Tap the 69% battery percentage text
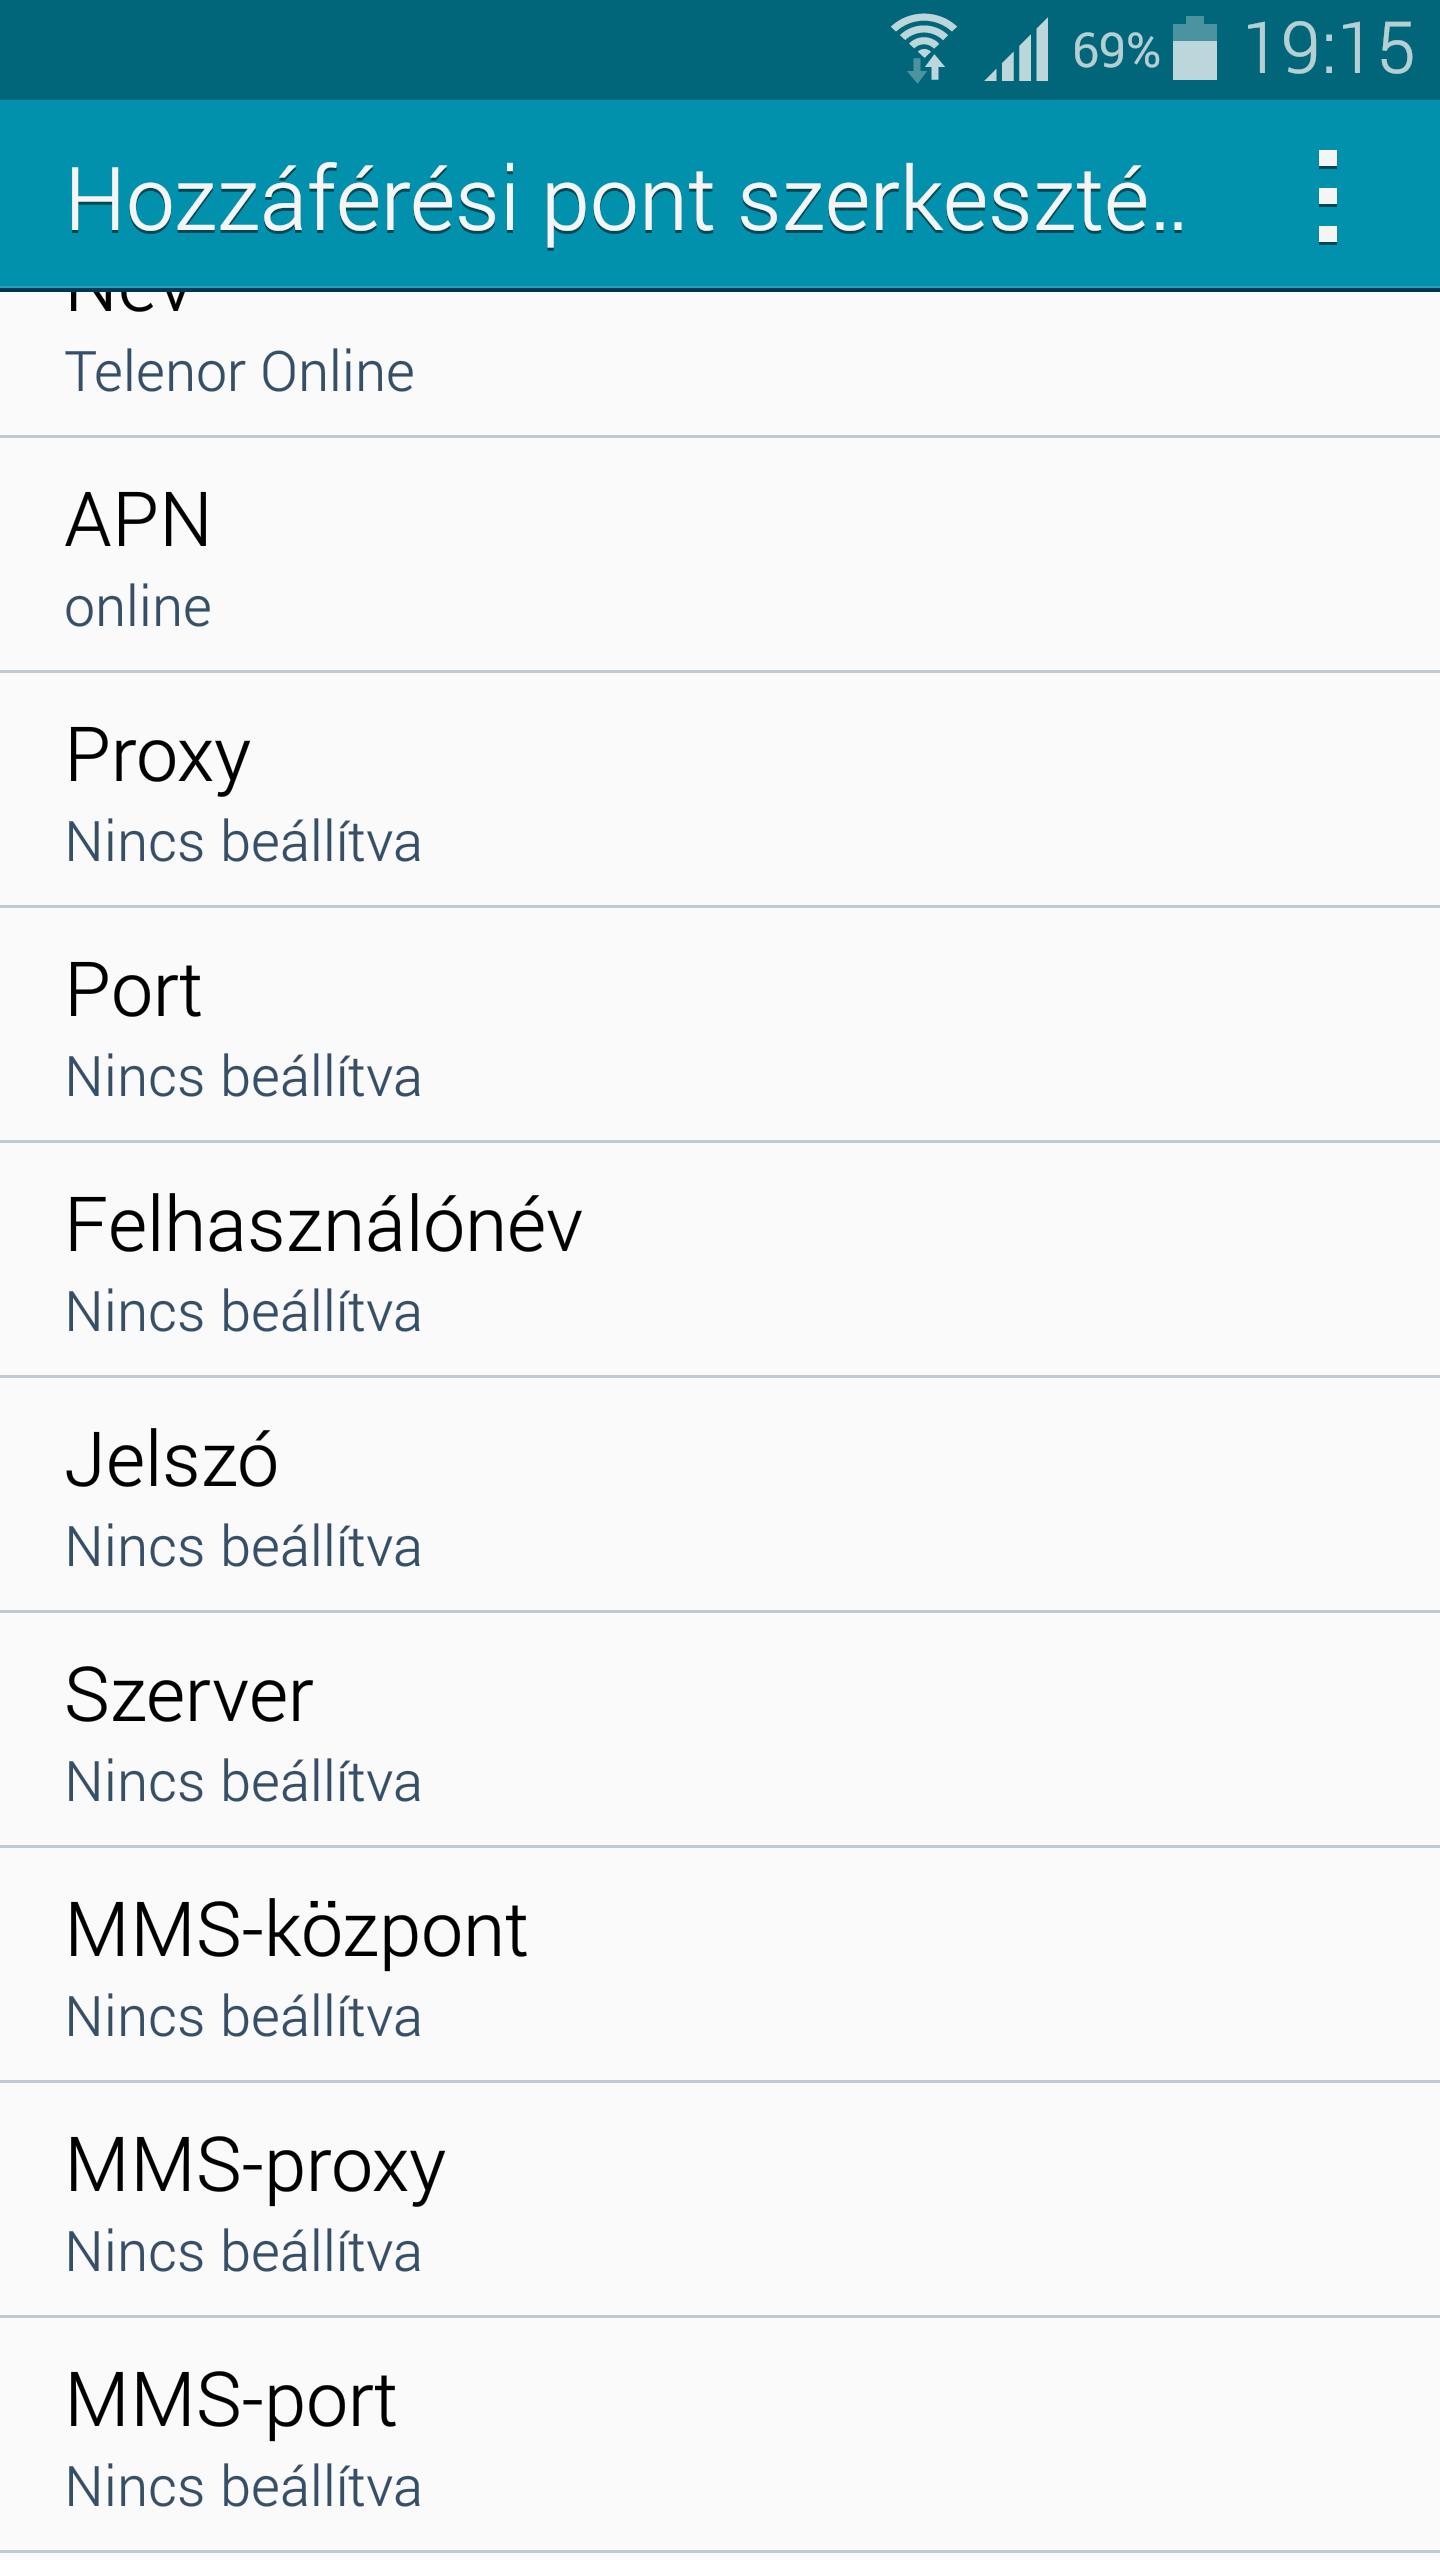Viewport: 1440px width, 2560px height. click(1115, 50)
